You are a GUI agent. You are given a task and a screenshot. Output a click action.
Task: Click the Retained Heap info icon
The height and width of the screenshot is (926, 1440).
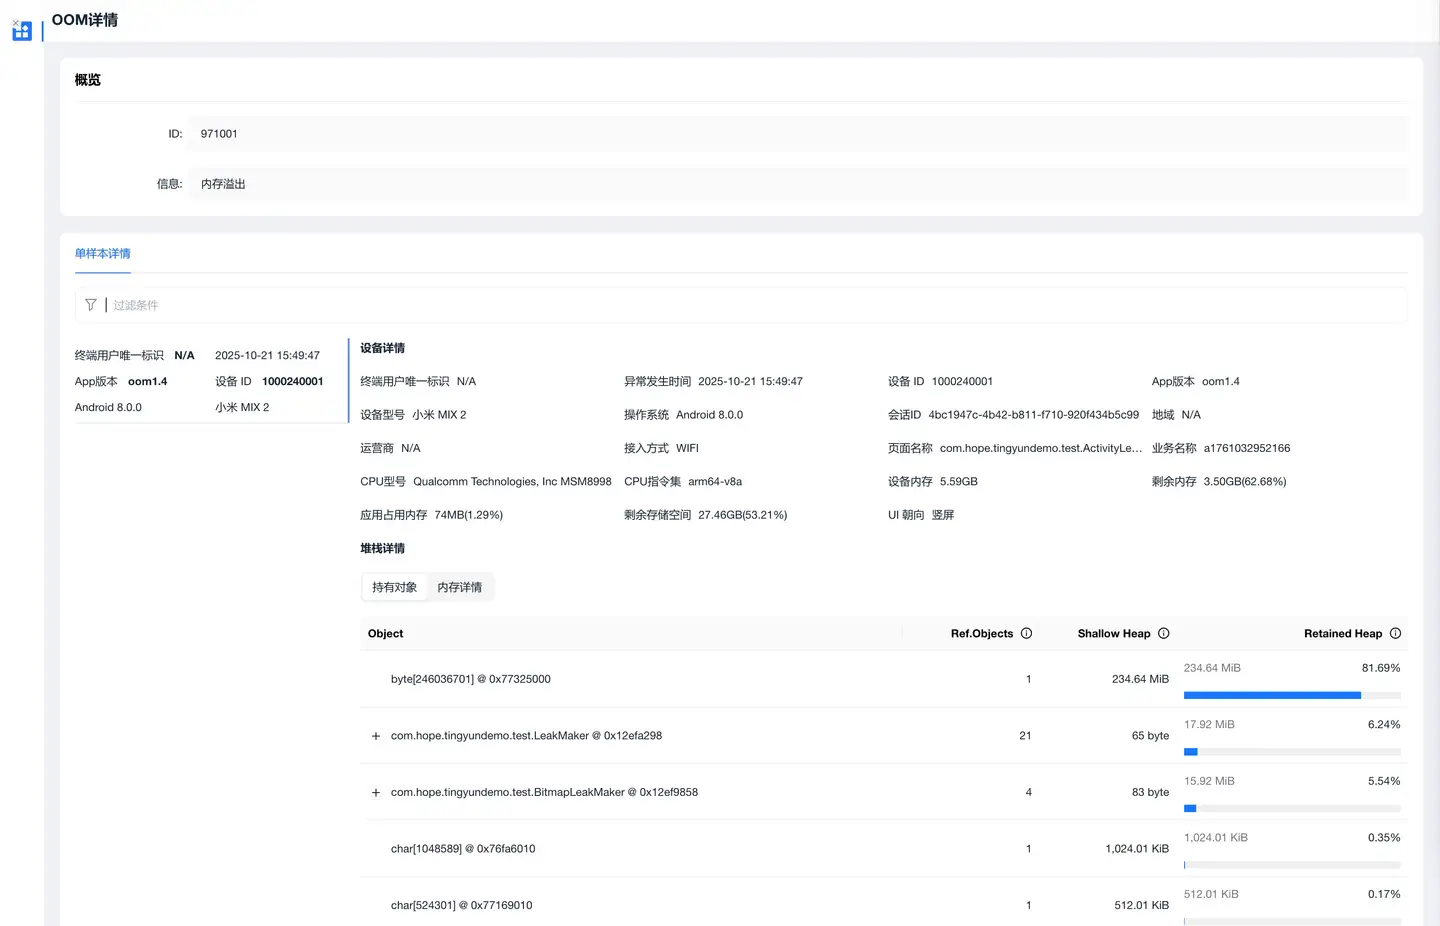pyautogui.click(x=1395, y=633)
